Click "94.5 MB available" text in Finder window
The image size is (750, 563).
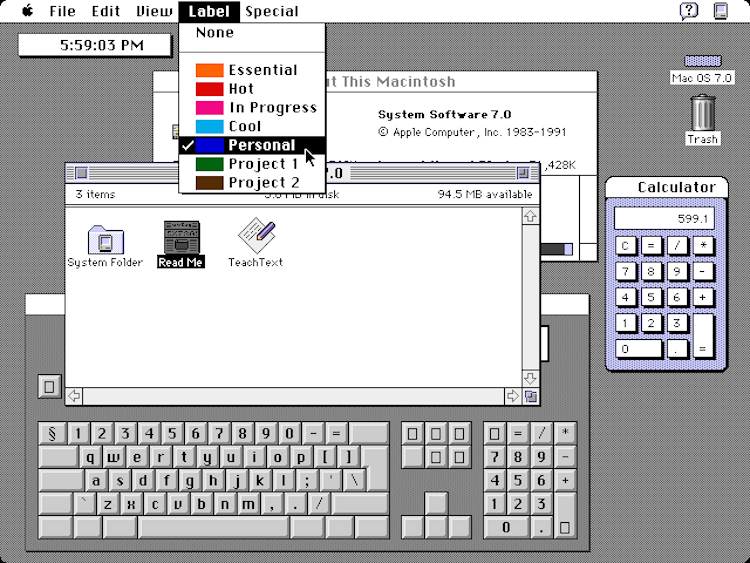tap(485, 194)
